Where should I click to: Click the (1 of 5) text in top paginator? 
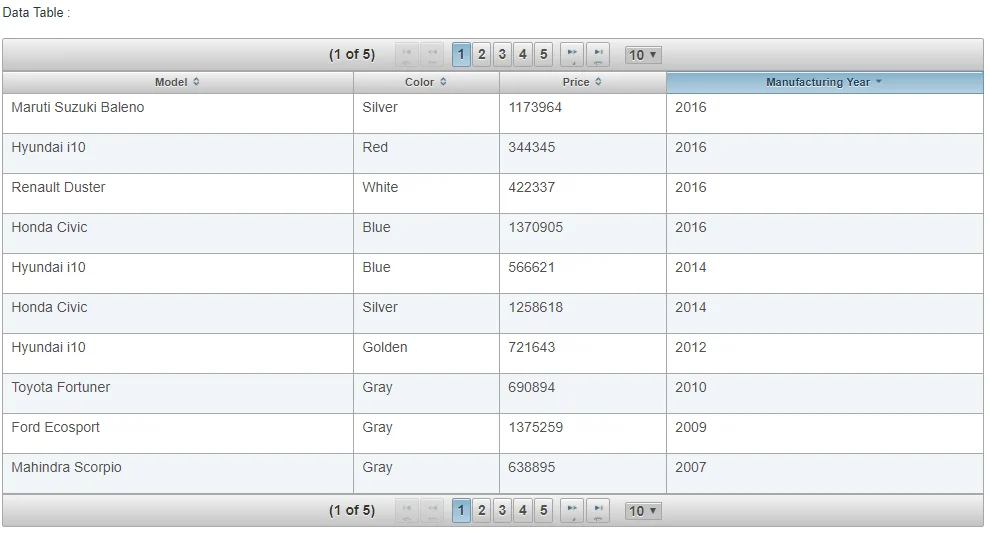pyautogui.click(x=352, y=55)
